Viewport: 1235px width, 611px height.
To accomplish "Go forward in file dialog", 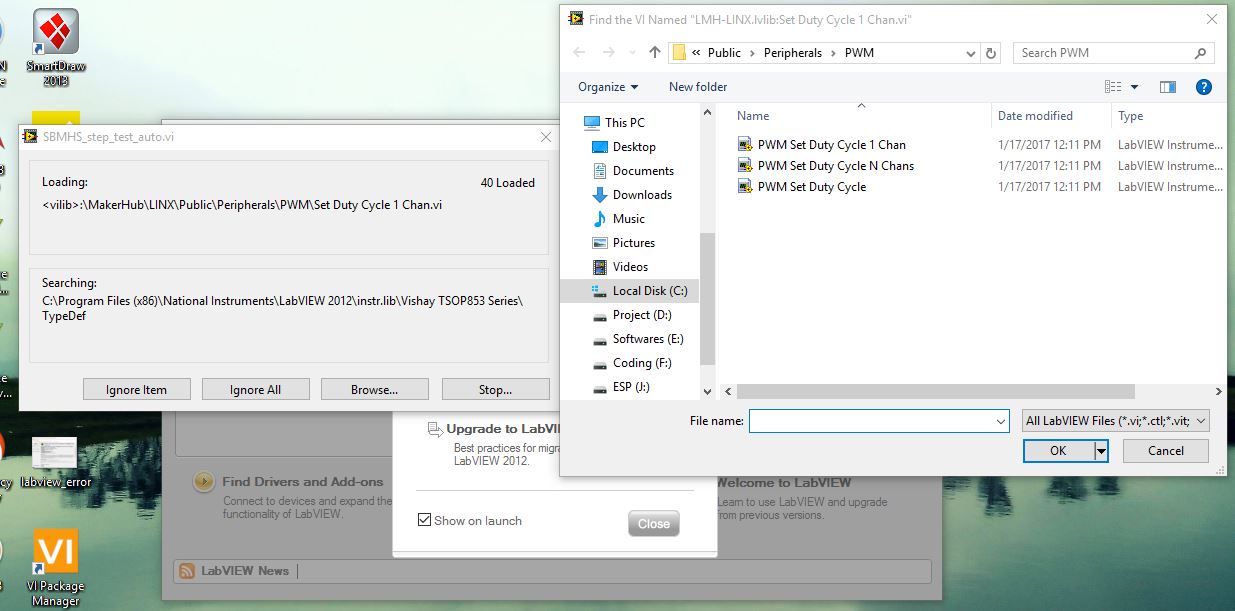I will click(609, 53).
